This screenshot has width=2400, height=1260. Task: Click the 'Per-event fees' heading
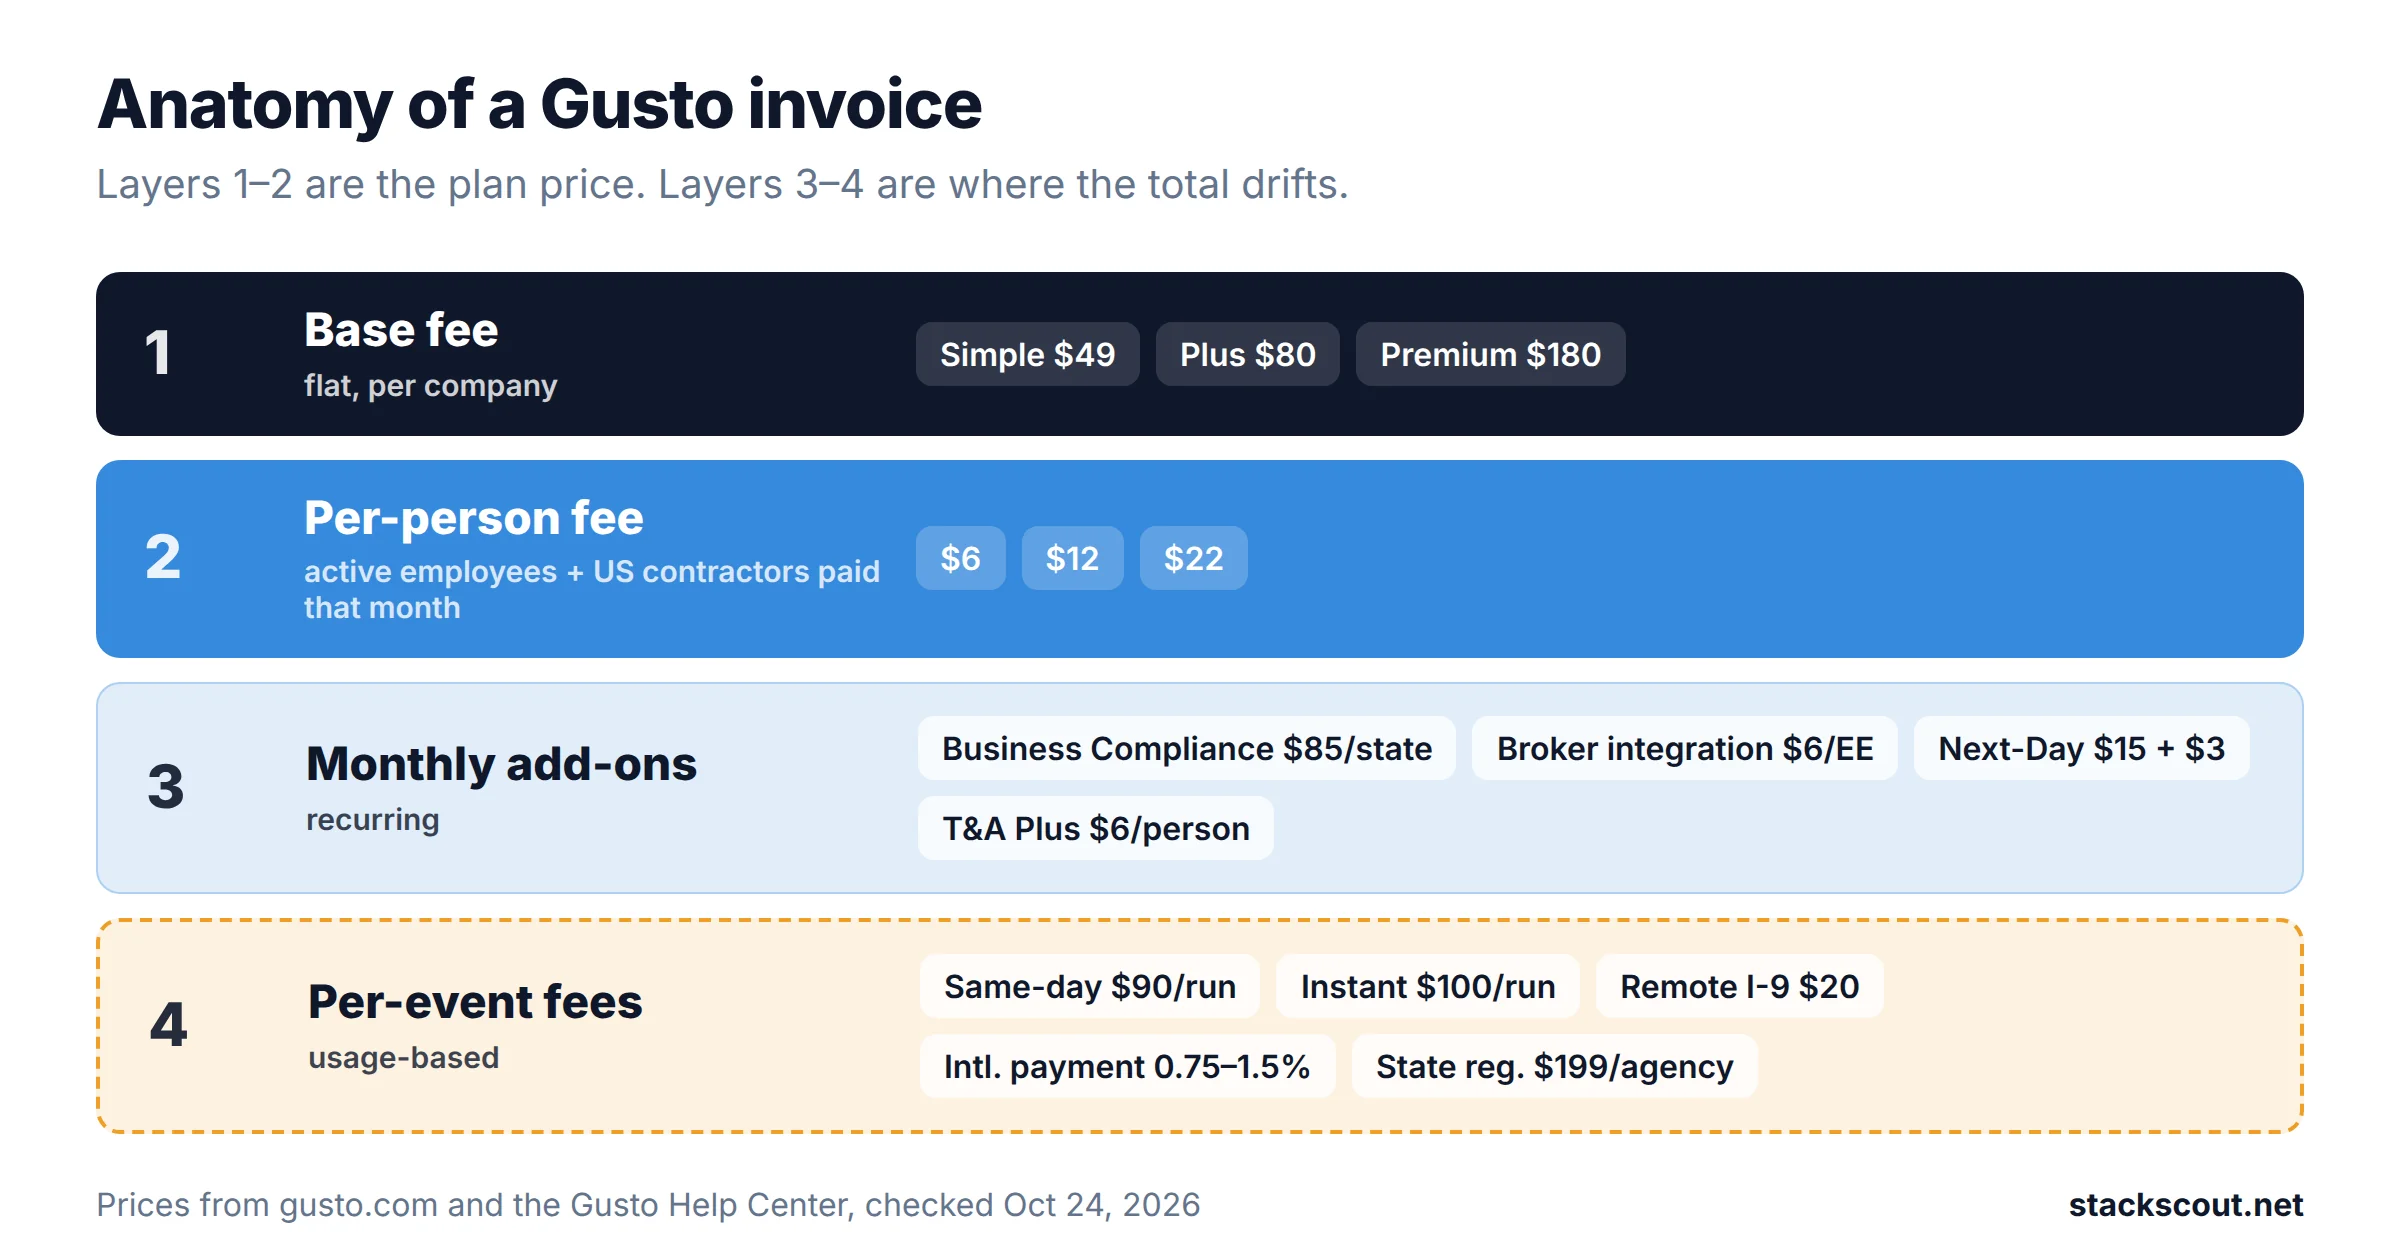tap(475, 1002)
